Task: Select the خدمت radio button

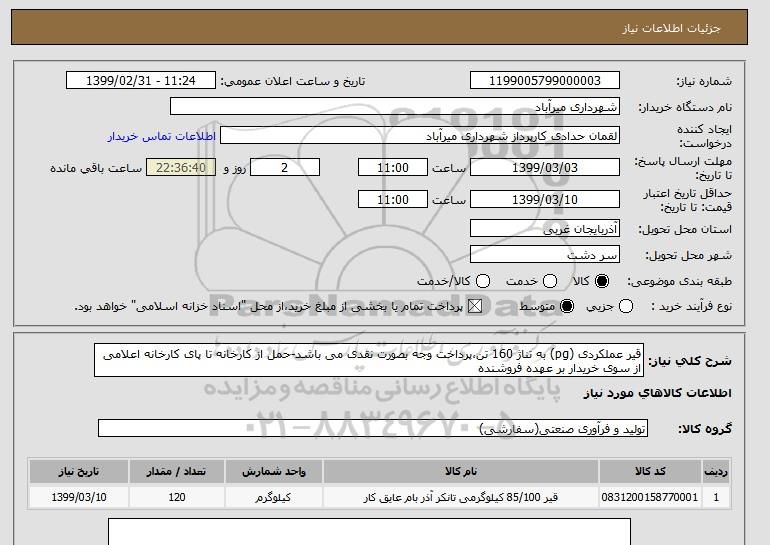Action: pos(550,281)
